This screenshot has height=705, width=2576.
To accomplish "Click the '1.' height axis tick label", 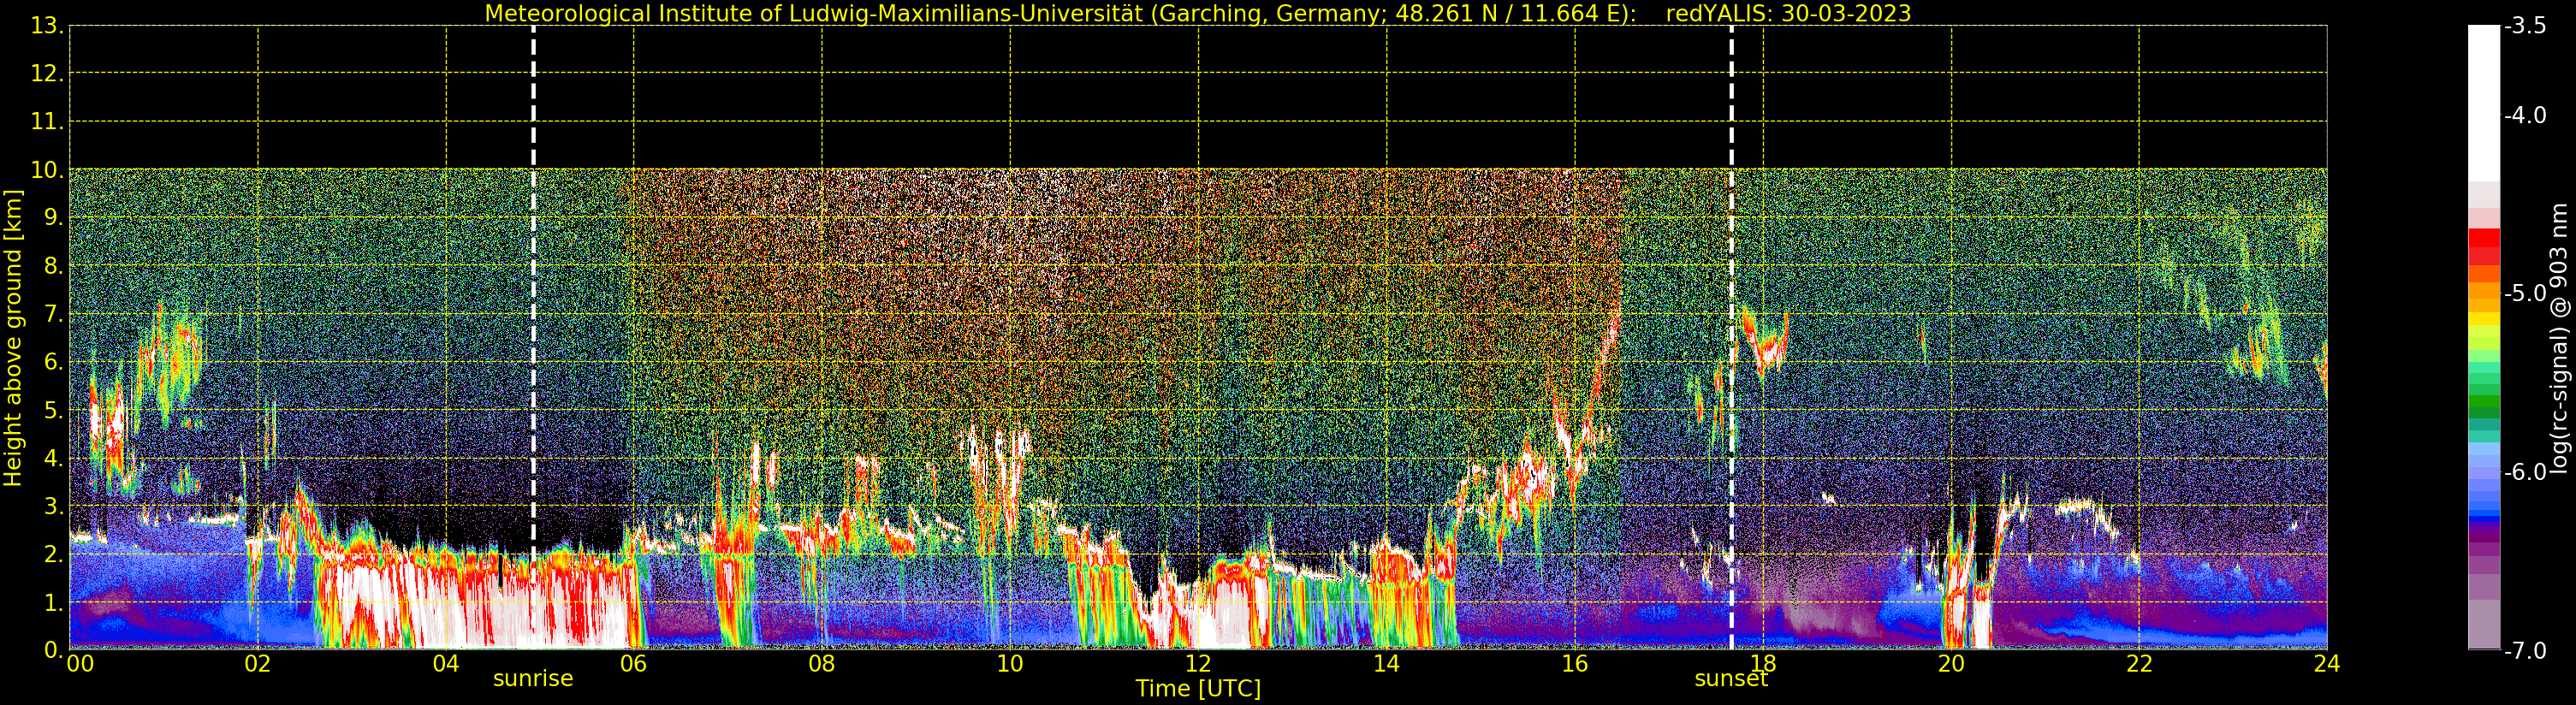I will click(x=53, y=602).
